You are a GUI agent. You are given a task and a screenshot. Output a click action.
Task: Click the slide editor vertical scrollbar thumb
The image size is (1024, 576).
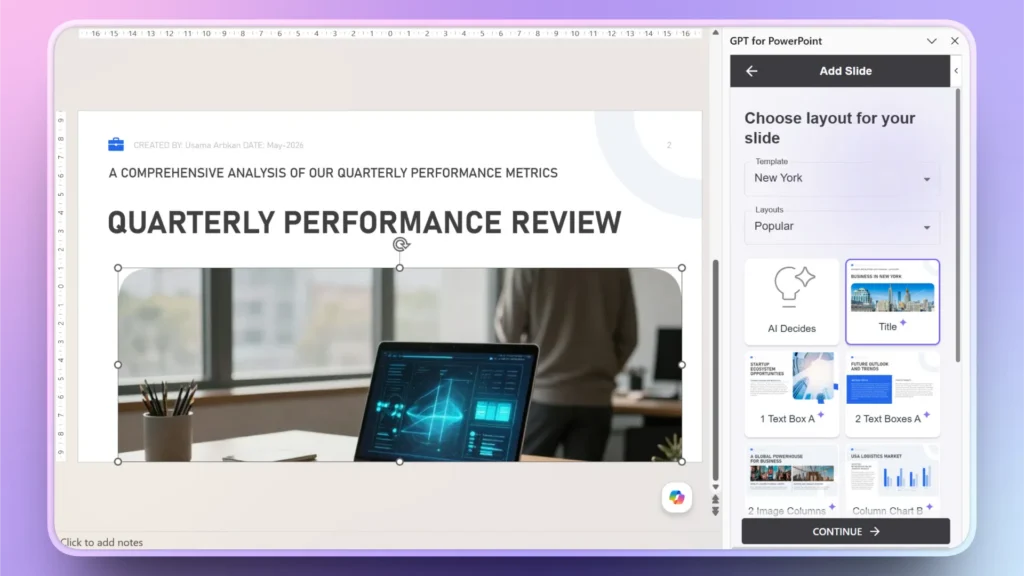click(716, 370)
